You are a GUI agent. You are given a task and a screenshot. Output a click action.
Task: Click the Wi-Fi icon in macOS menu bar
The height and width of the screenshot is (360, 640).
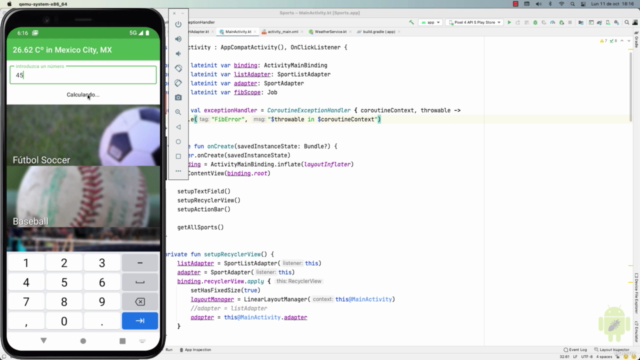point(562,4)
